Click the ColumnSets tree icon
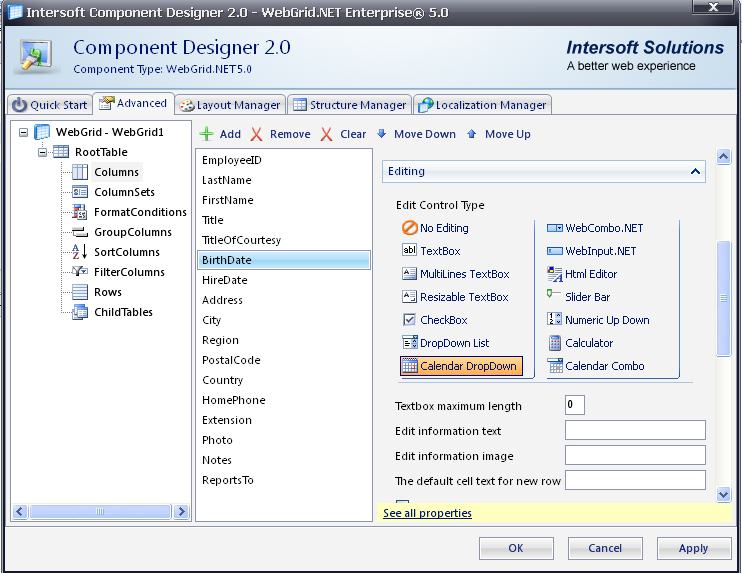 coord(80,192)
